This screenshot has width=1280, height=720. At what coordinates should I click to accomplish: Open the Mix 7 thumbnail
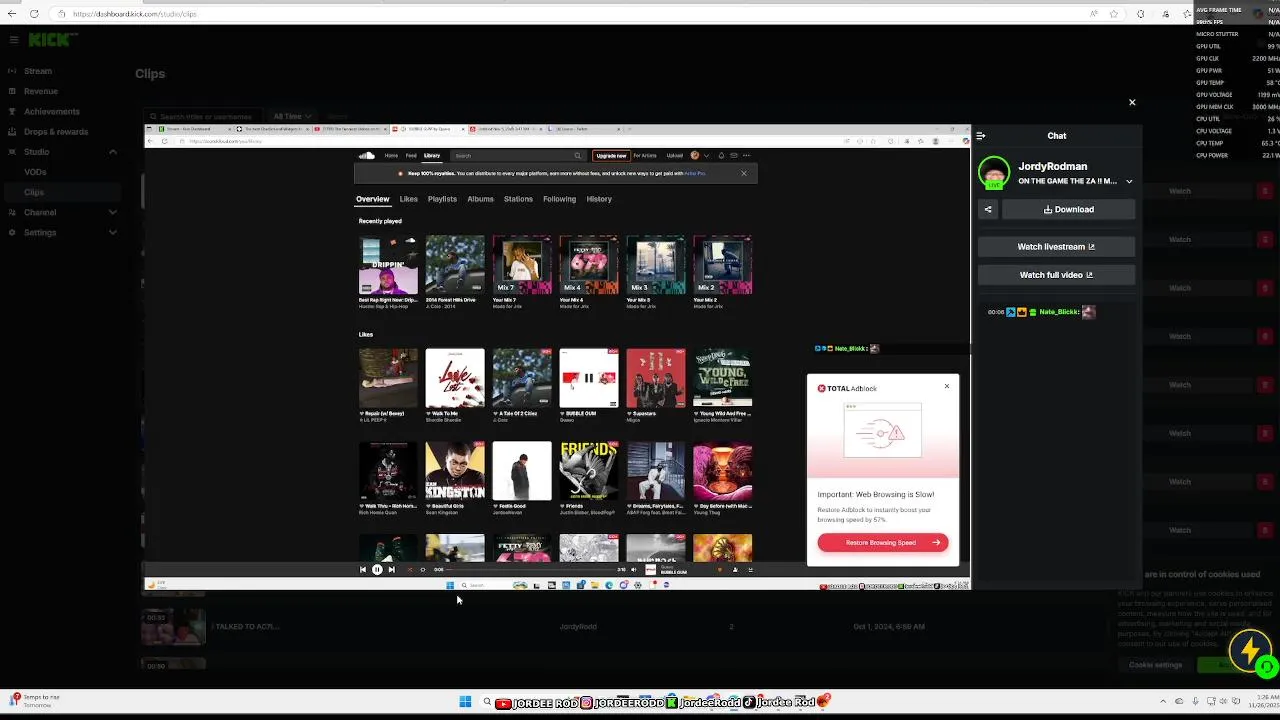[x=522, y=264]
